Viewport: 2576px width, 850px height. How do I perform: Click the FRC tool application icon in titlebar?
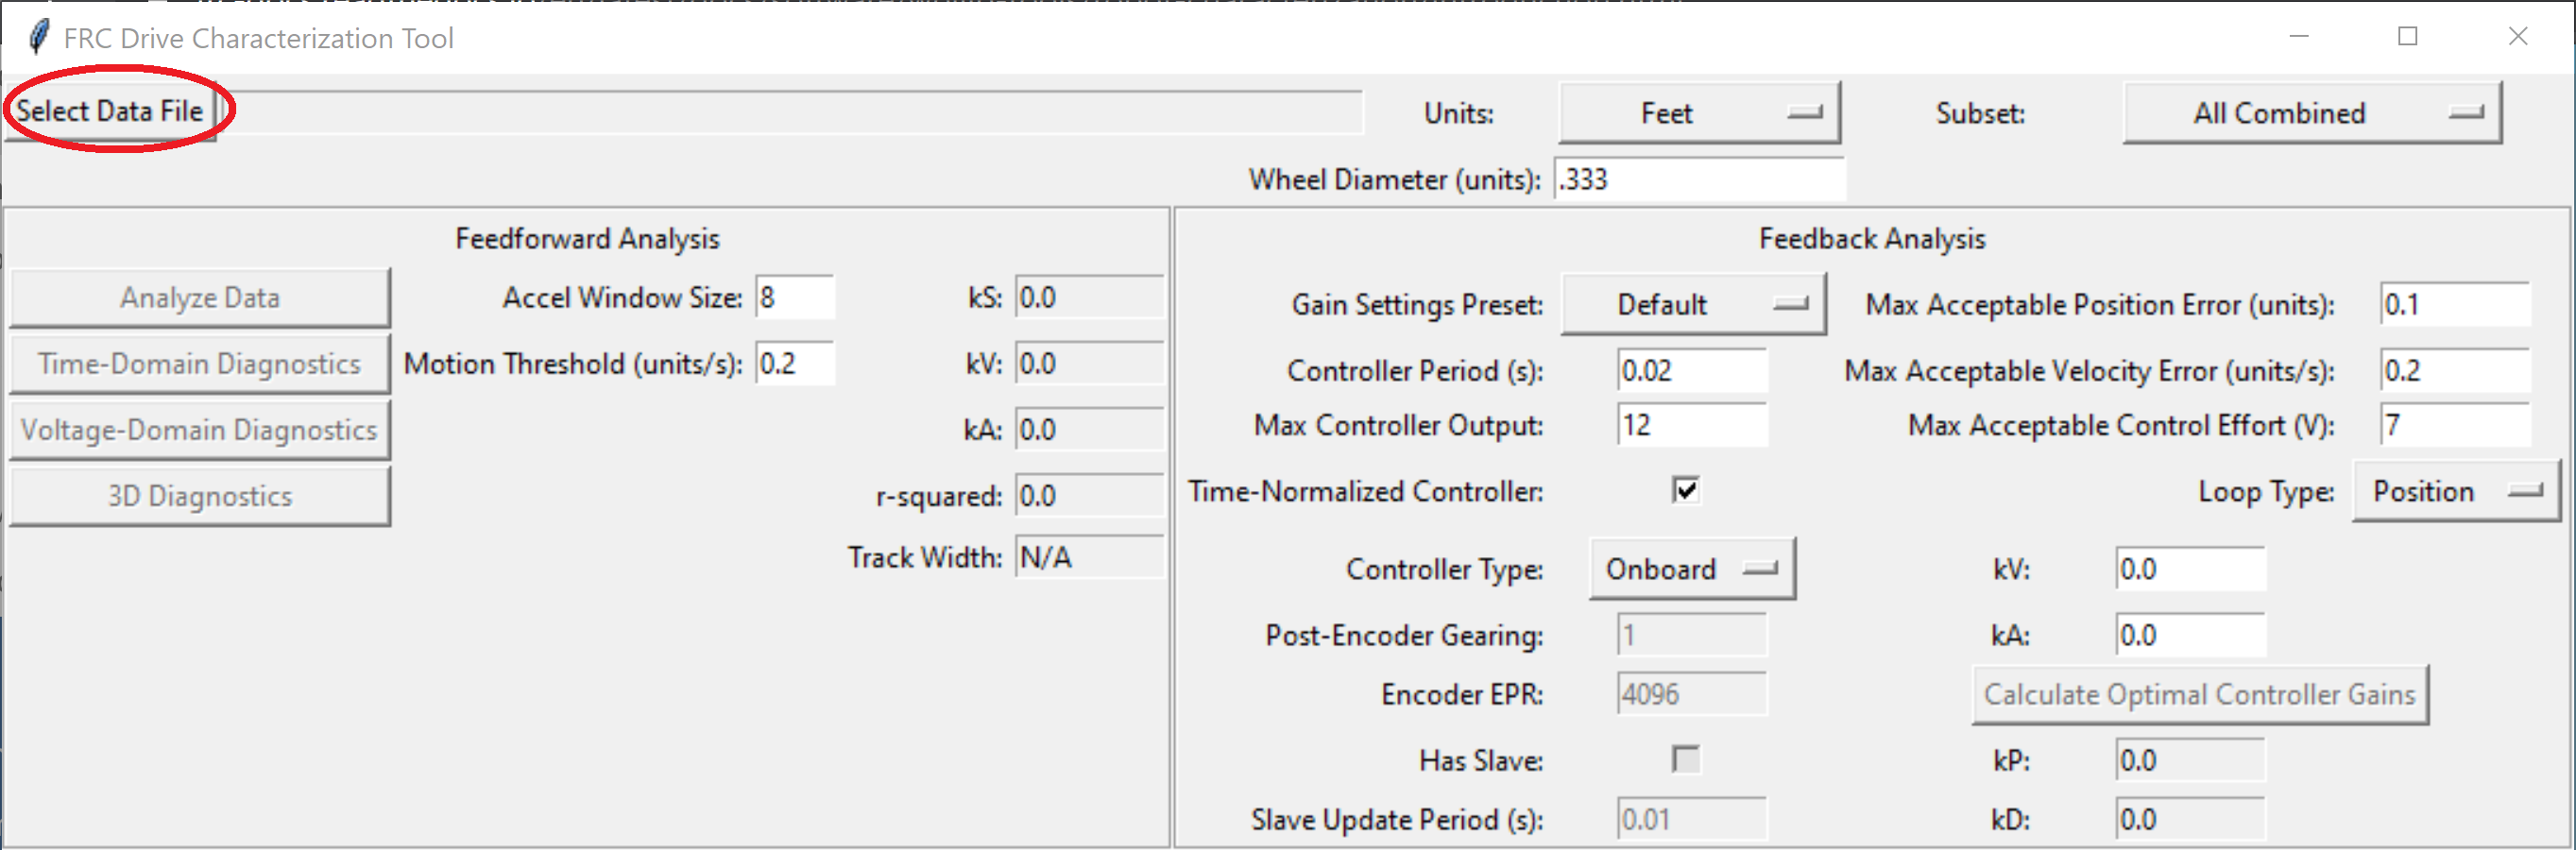pos(40,36)
